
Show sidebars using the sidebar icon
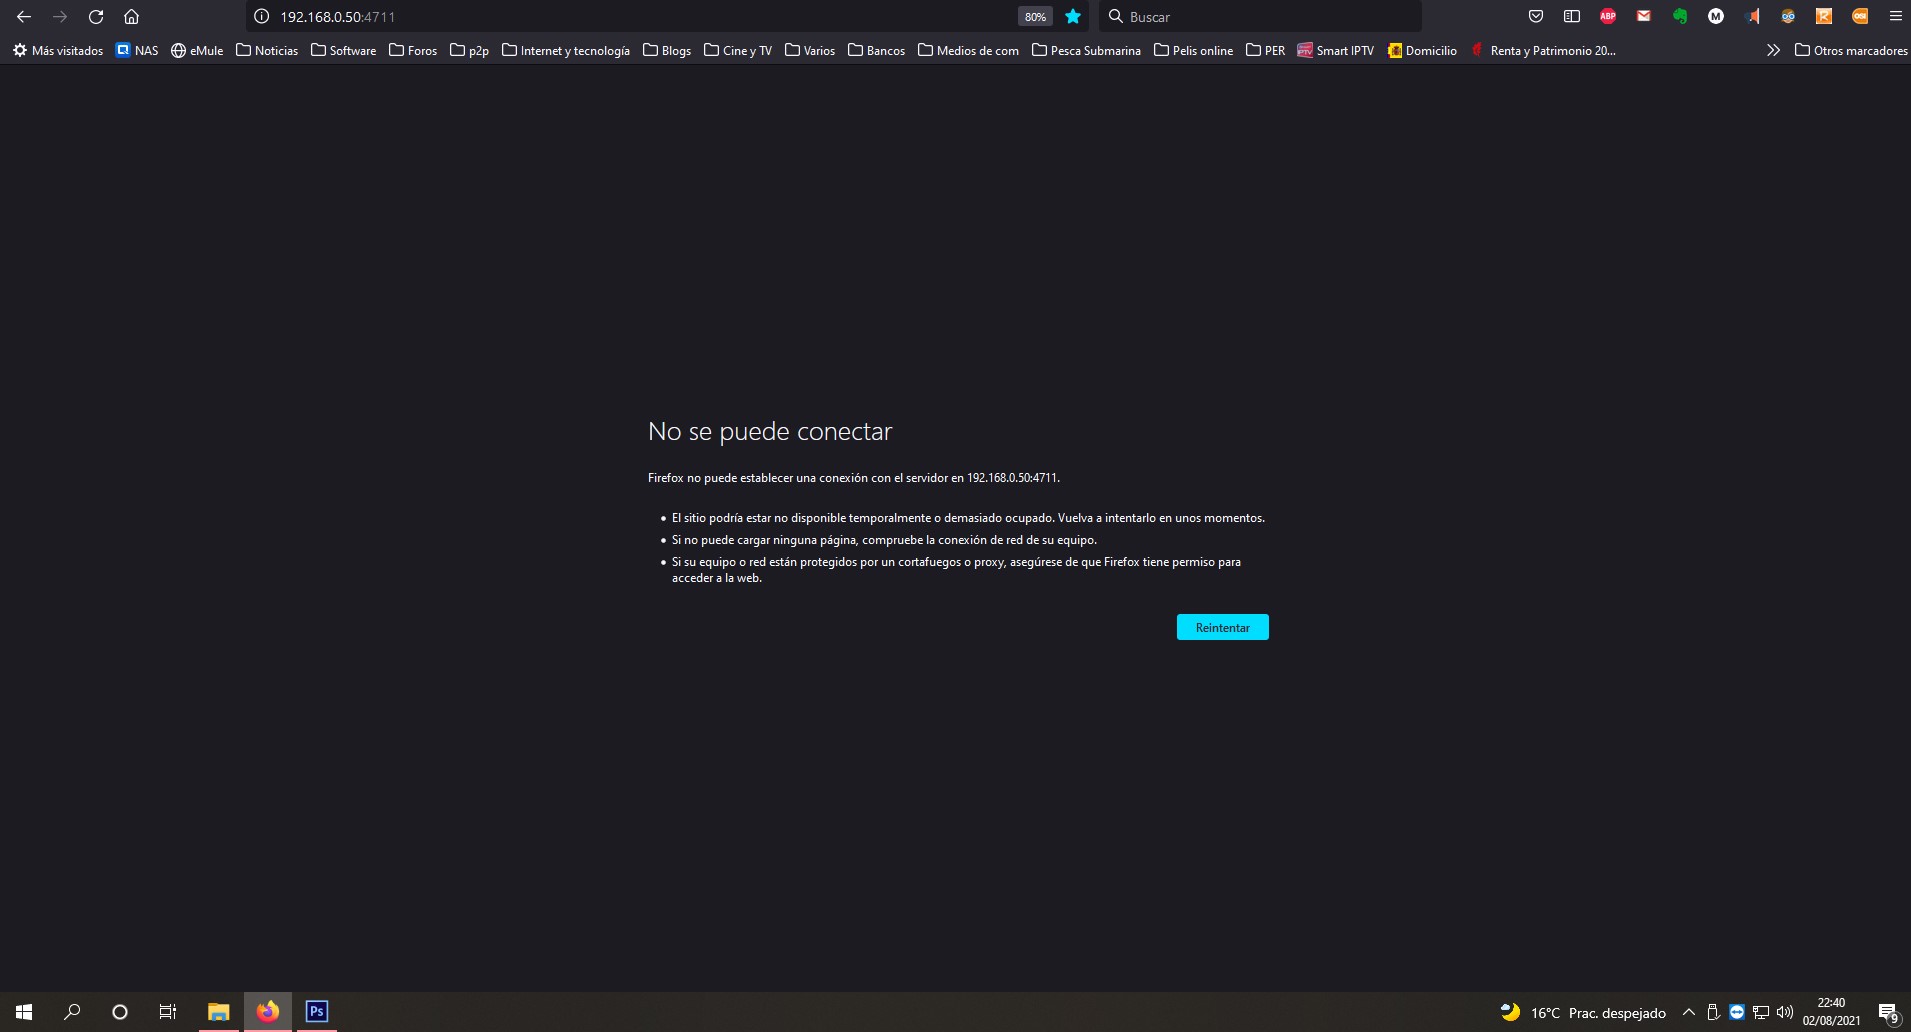1572,16
